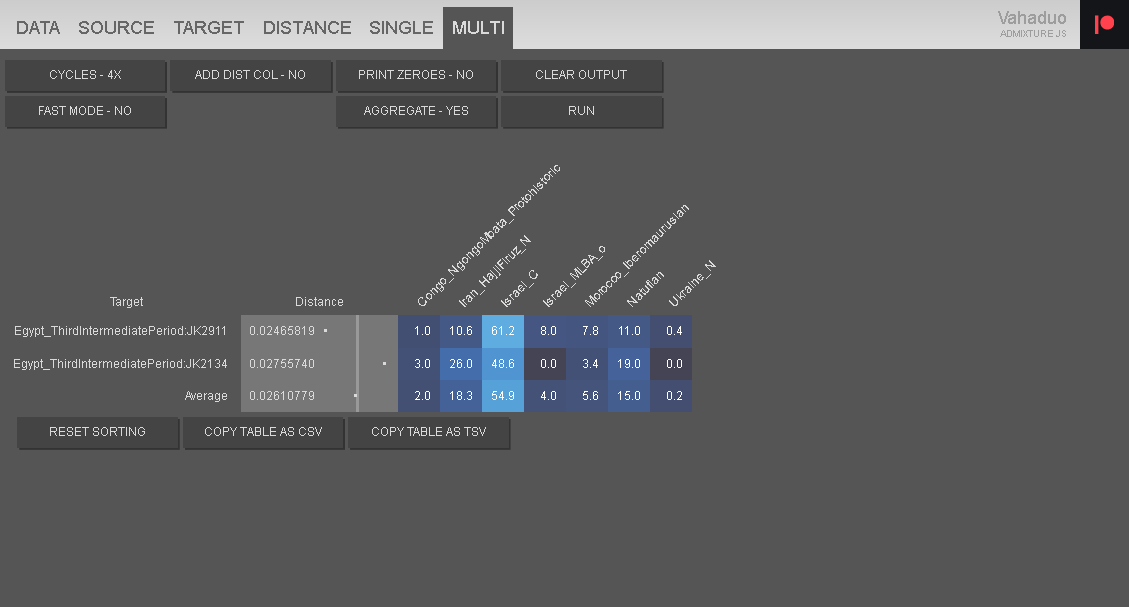Click the CLEAR OUTPUT button
The width and height of the screenshot is (1129, 607).
click(x=582, y=75)
